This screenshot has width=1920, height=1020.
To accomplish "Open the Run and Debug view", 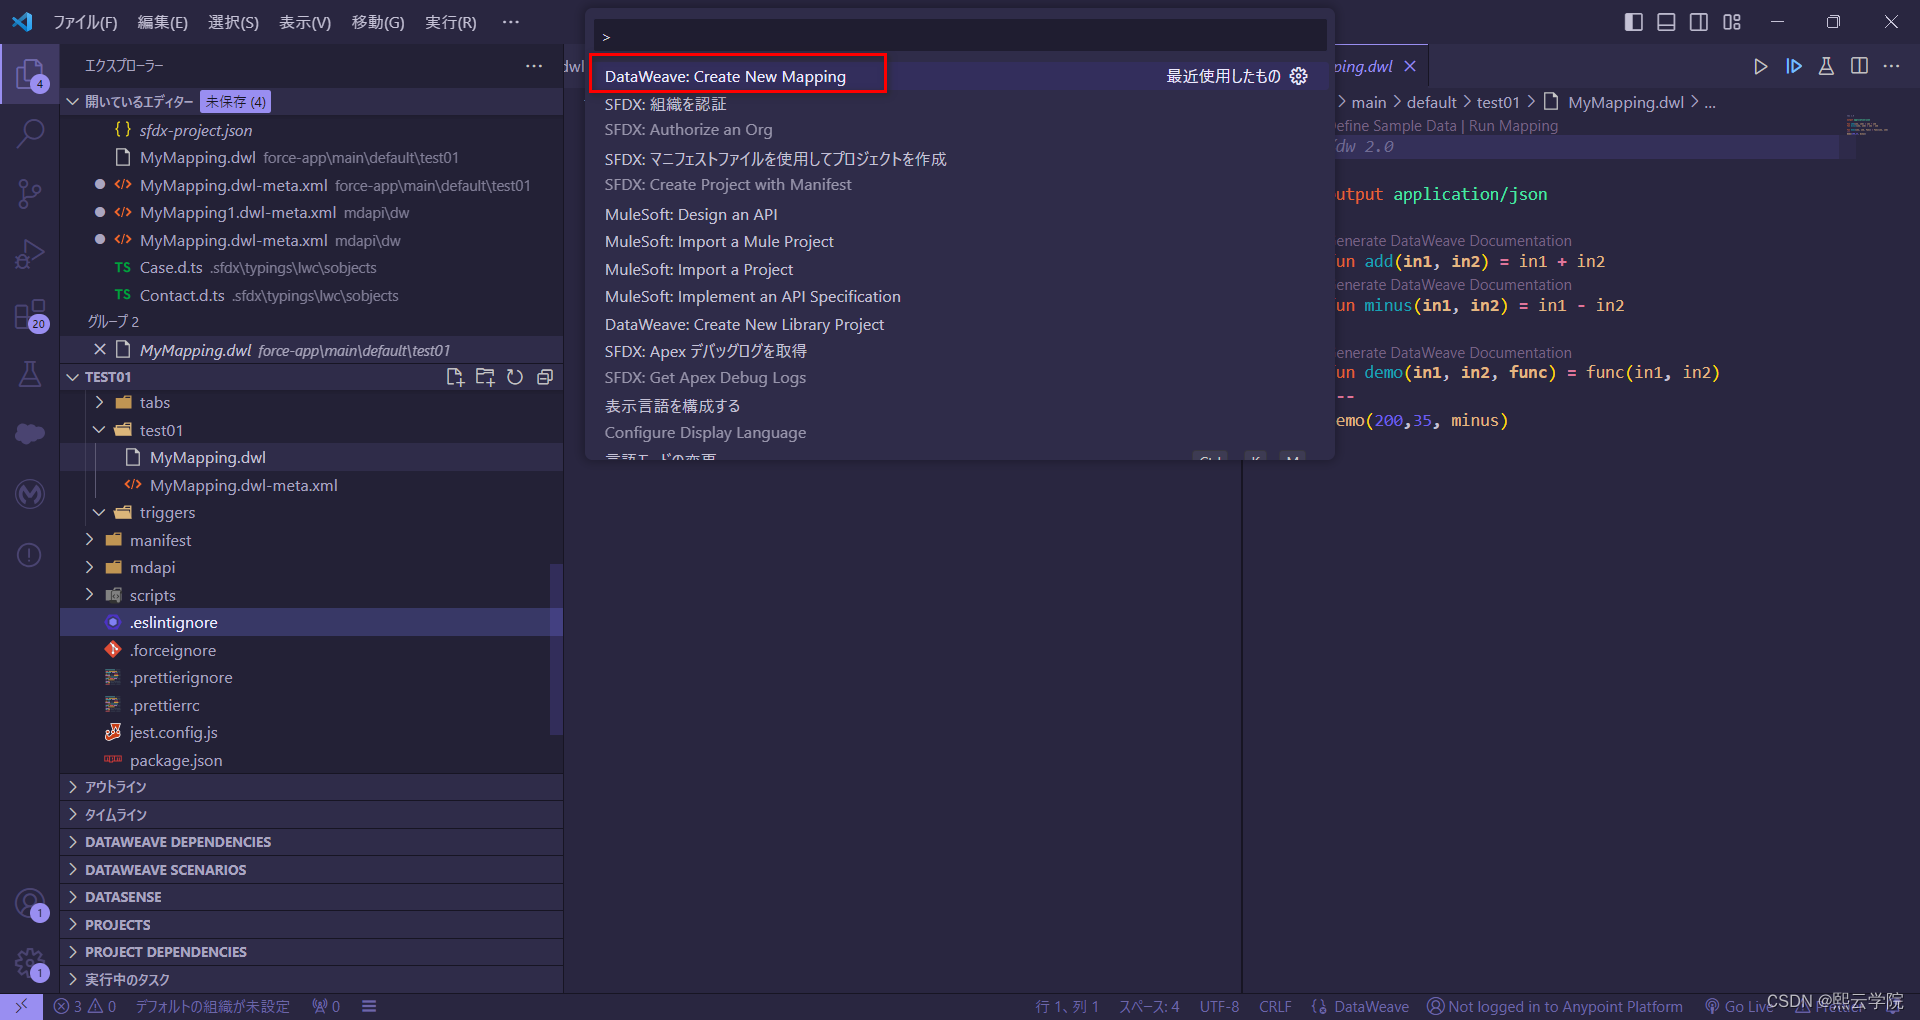I will point(30,254).
